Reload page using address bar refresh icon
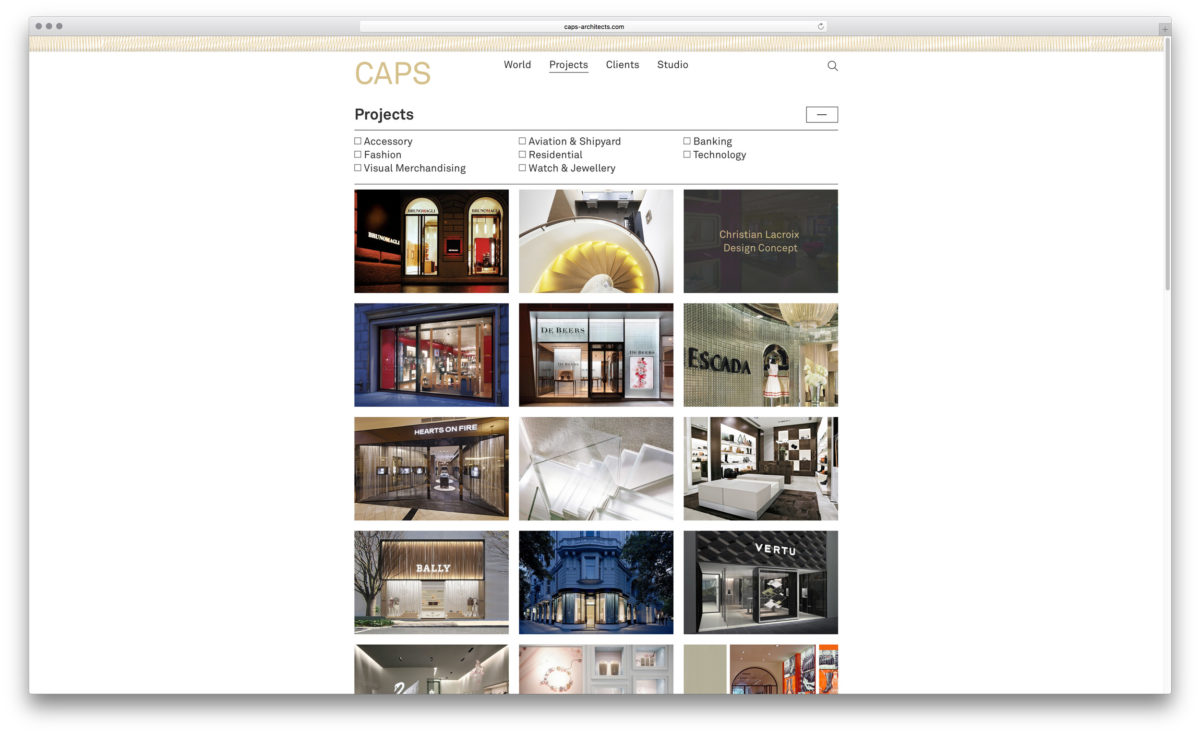The height and width of the screenshot is (735, 1200). [820, 26]
